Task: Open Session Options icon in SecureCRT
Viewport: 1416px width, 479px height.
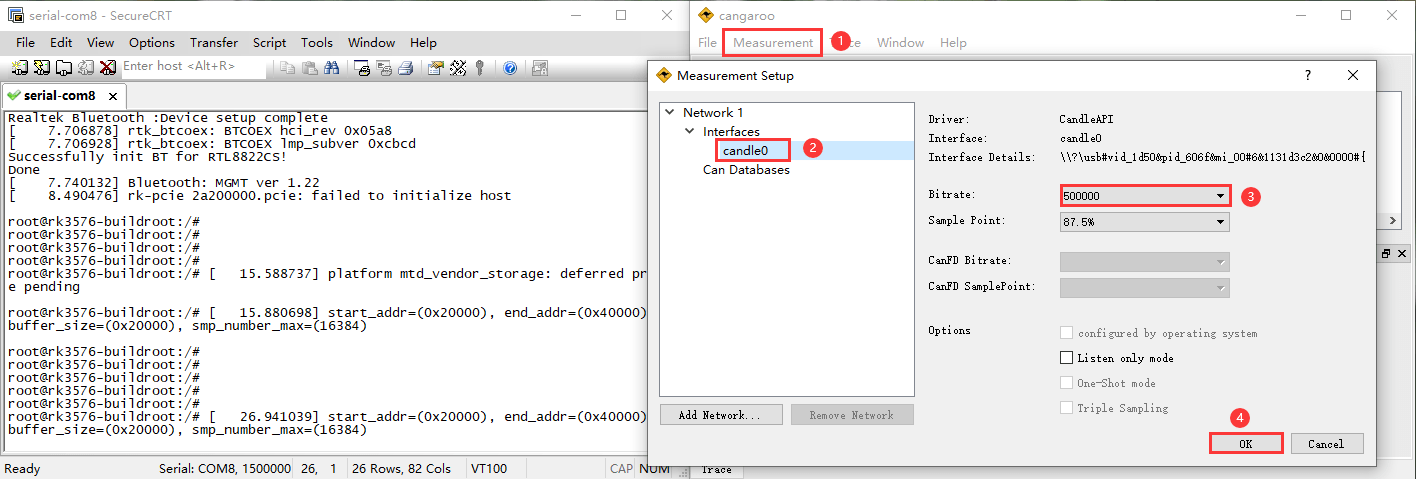Action: coord(436,68)
